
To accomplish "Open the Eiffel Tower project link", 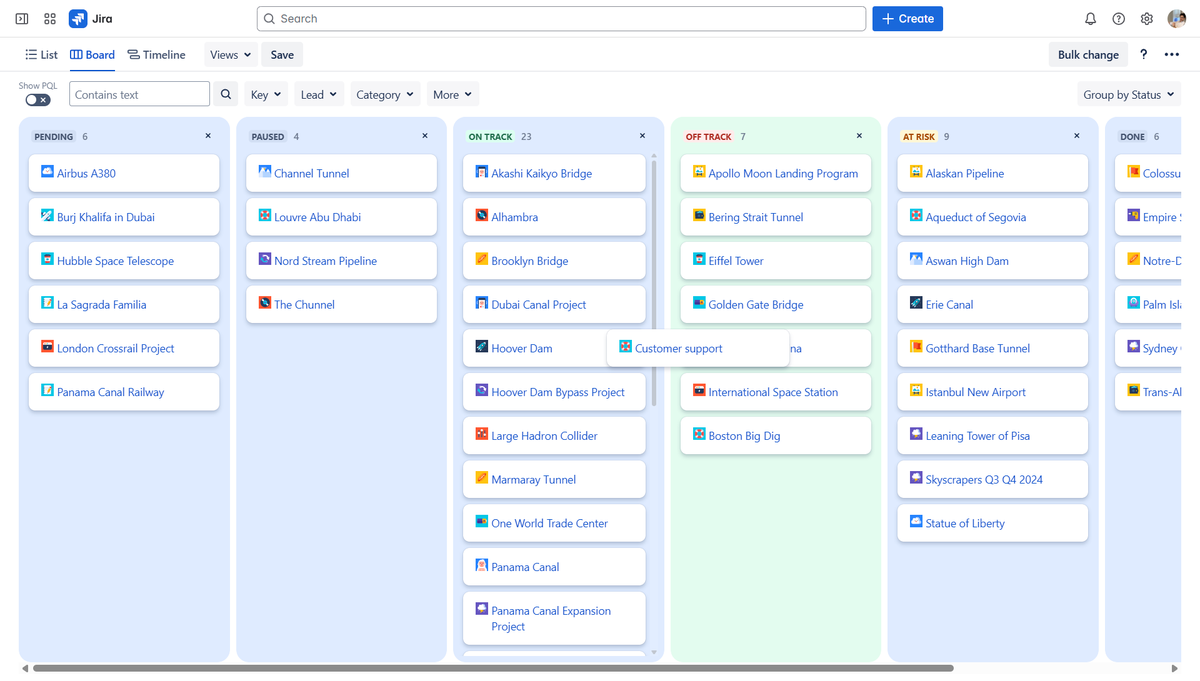I will tap(736, 261).
